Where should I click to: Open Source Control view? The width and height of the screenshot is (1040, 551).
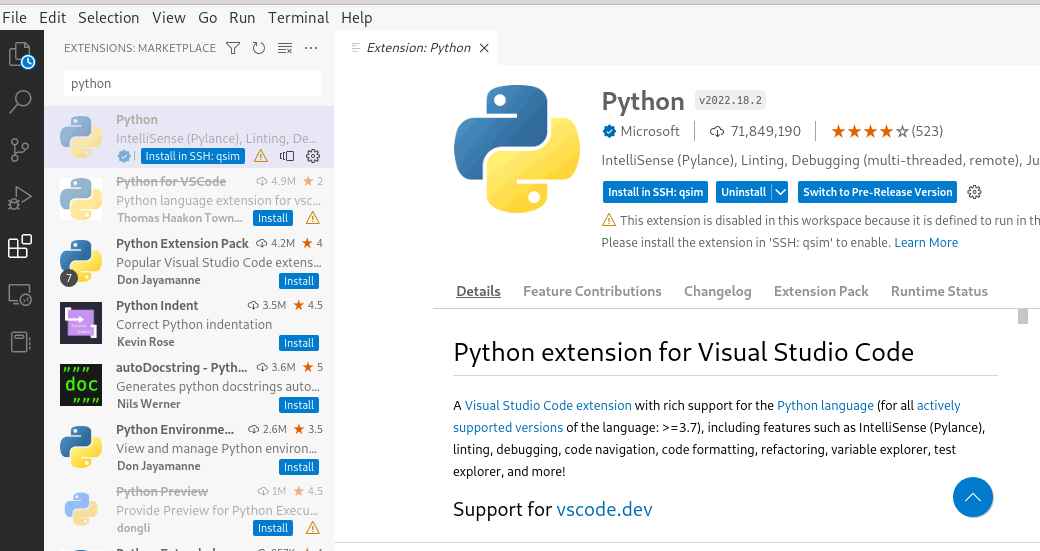click(20, 150)
